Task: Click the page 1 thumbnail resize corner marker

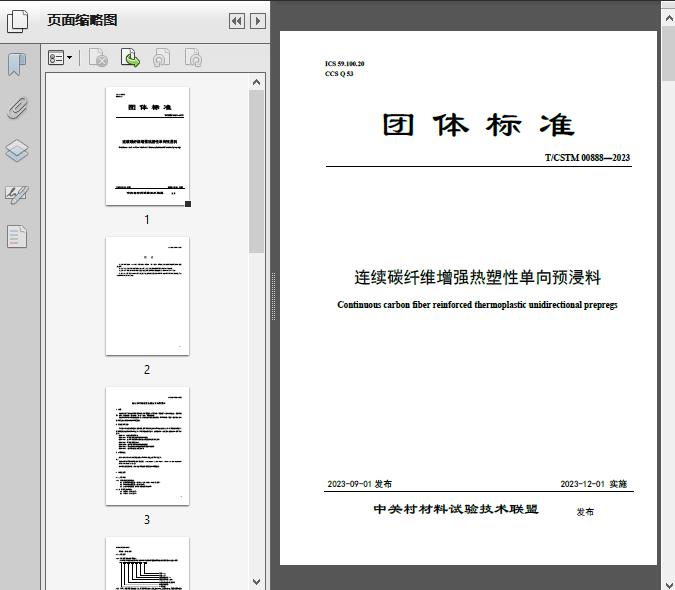Action: pos(188,204)
